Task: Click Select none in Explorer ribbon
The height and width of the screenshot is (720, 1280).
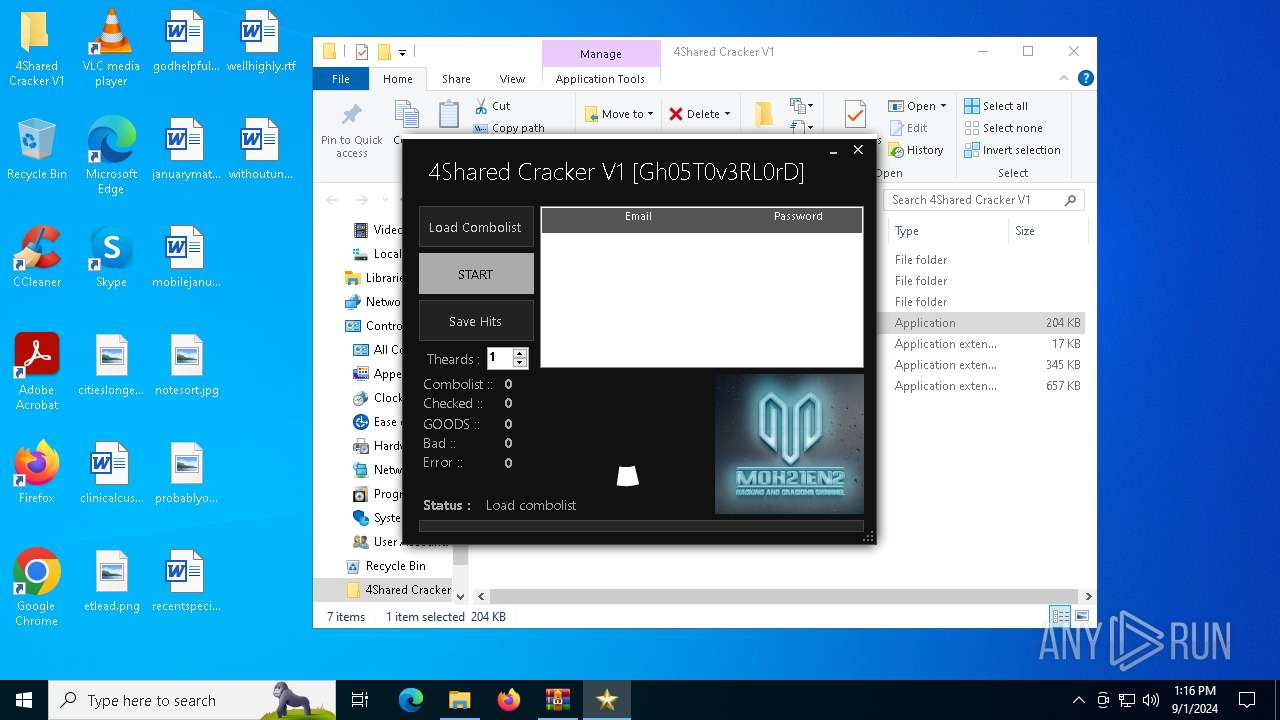Action: 1003,128
